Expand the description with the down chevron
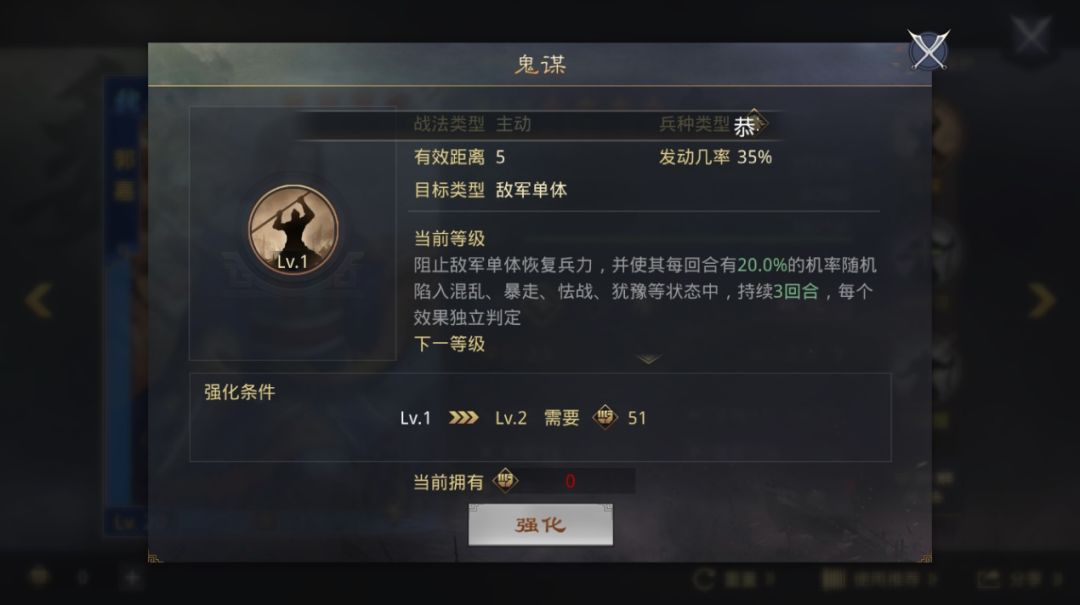The width and height of the screenshot is (1080, 605). pos(648,359)
